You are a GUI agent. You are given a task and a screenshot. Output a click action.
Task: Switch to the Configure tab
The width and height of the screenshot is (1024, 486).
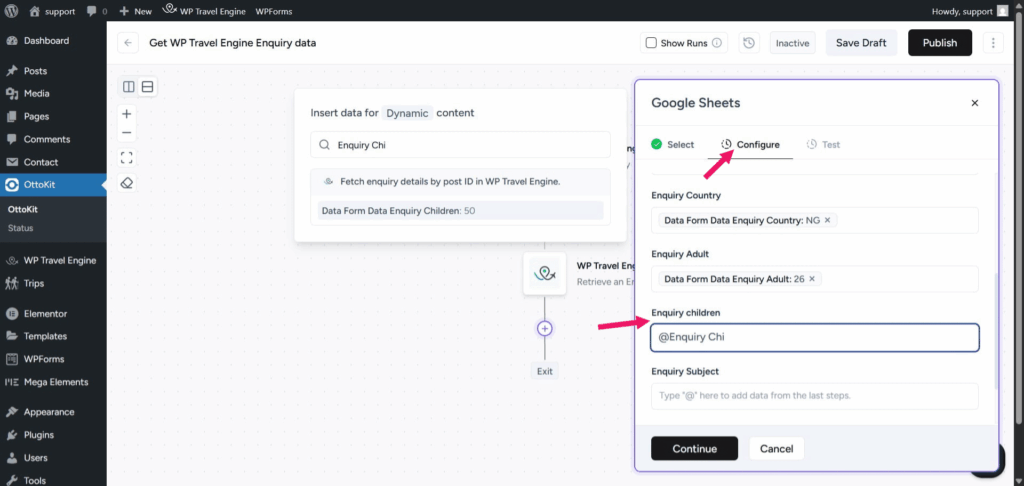tap(750, 144)
